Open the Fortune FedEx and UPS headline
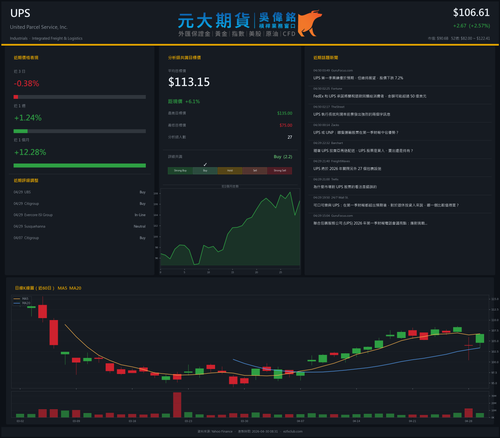Viewport: 500px width, 438px height. coord(369,96)
